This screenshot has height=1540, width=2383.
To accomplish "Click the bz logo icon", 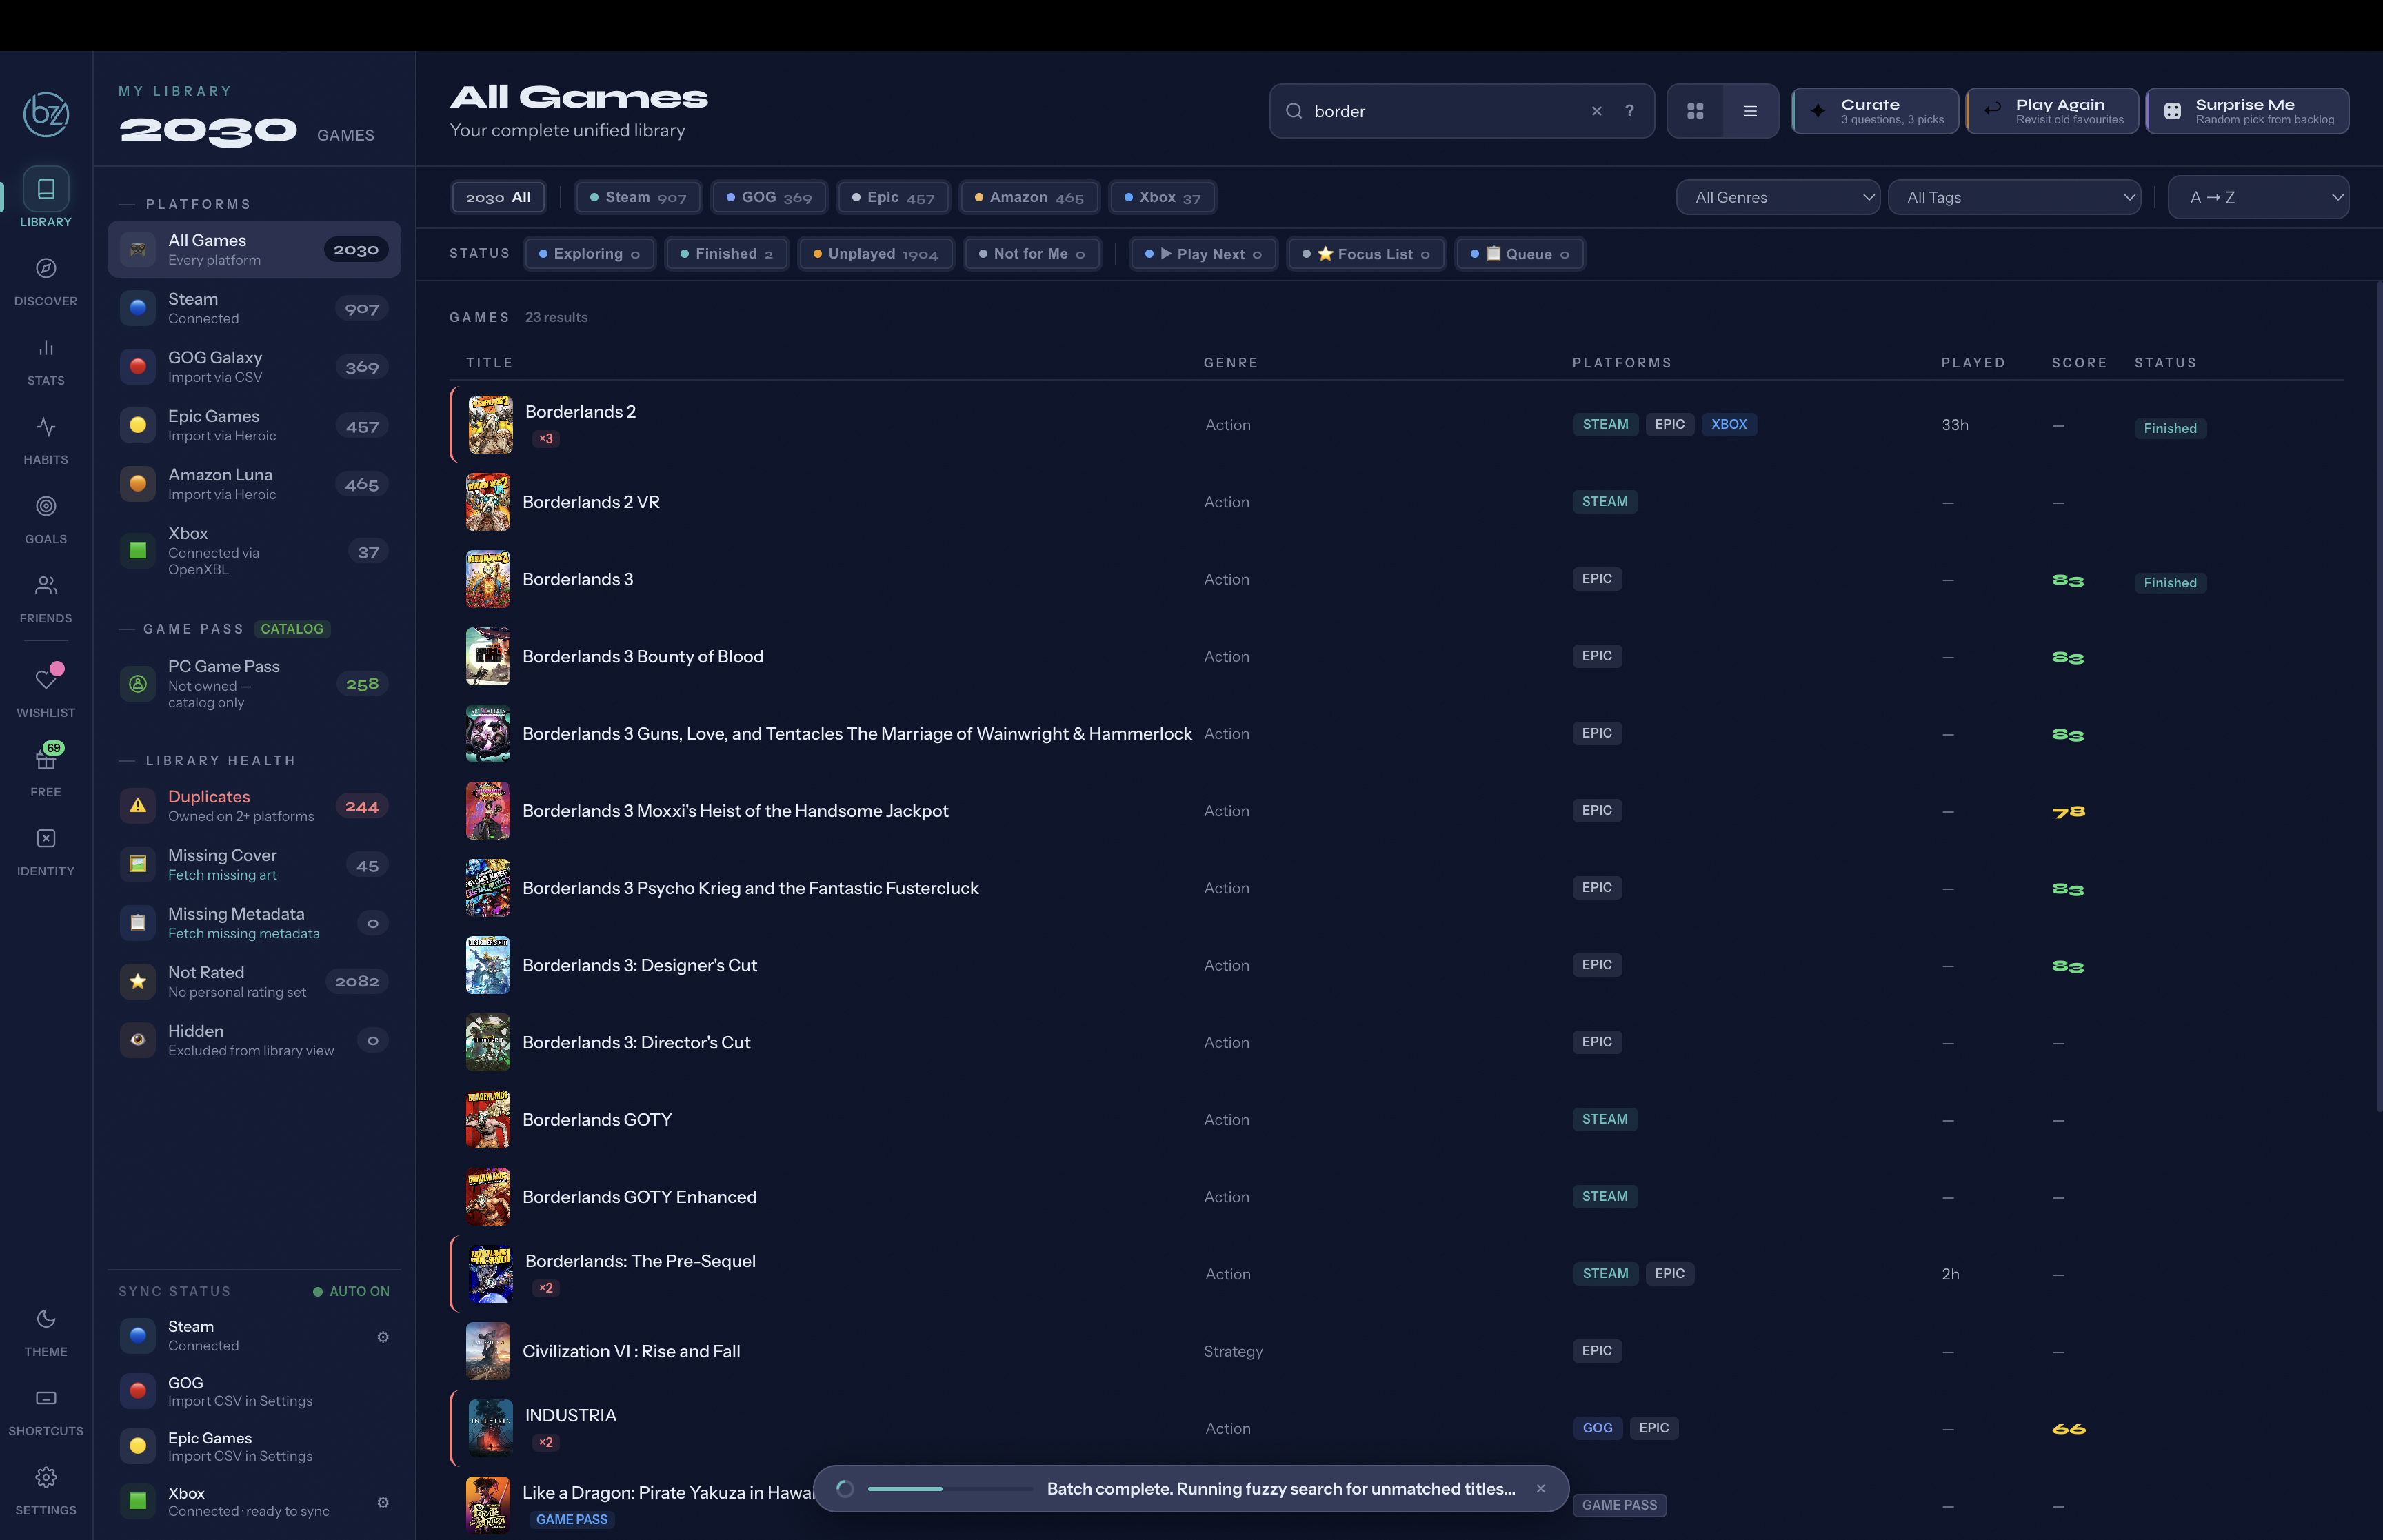I will (46, 114).
